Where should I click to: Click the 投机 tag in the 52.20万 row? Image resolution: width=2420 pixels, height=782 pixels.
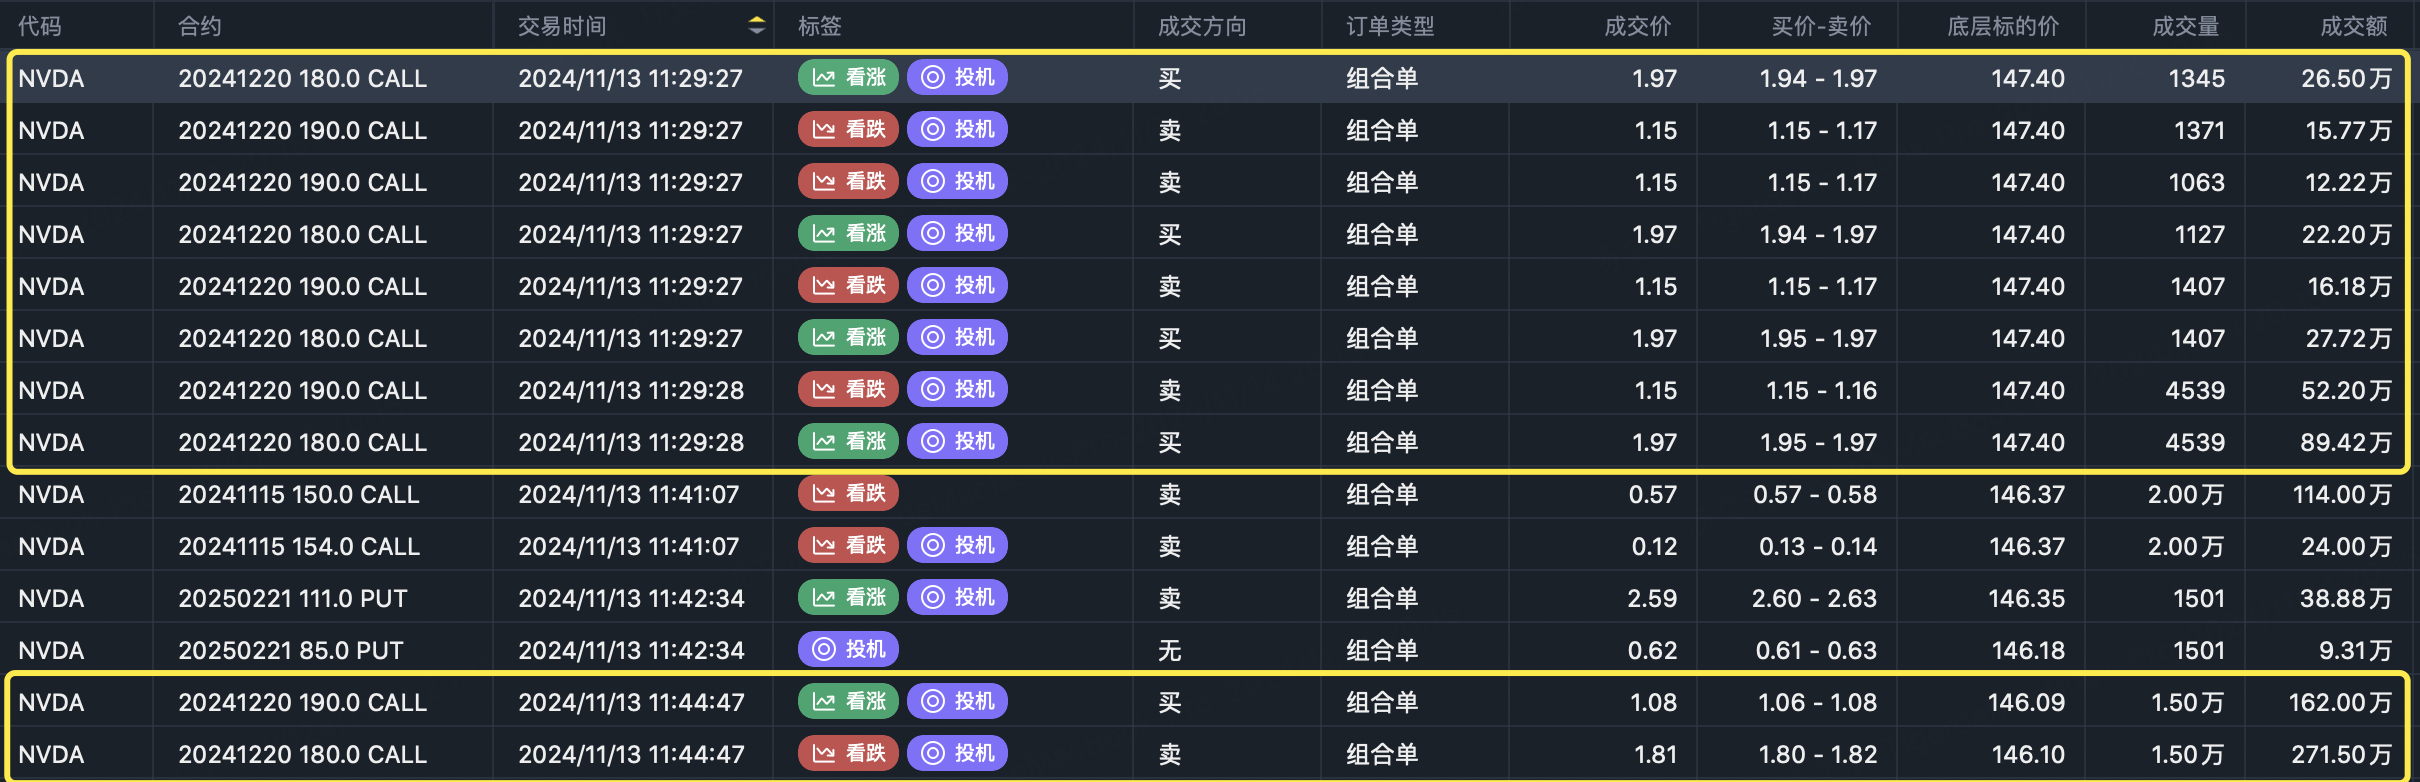click(957, 390)
